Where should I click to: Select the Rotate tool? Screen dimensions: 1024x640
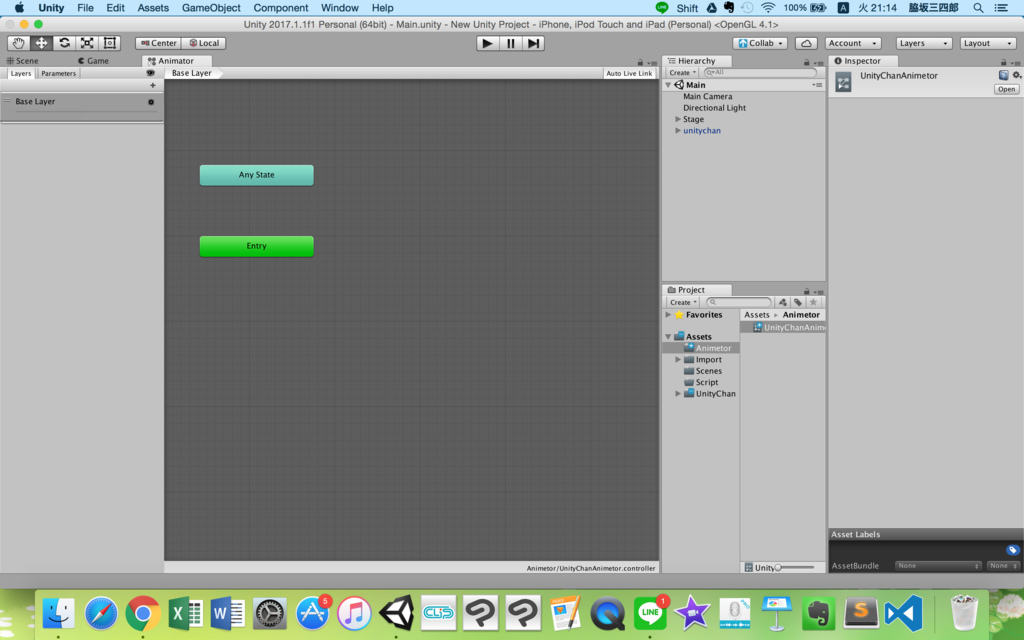[64, 43]
